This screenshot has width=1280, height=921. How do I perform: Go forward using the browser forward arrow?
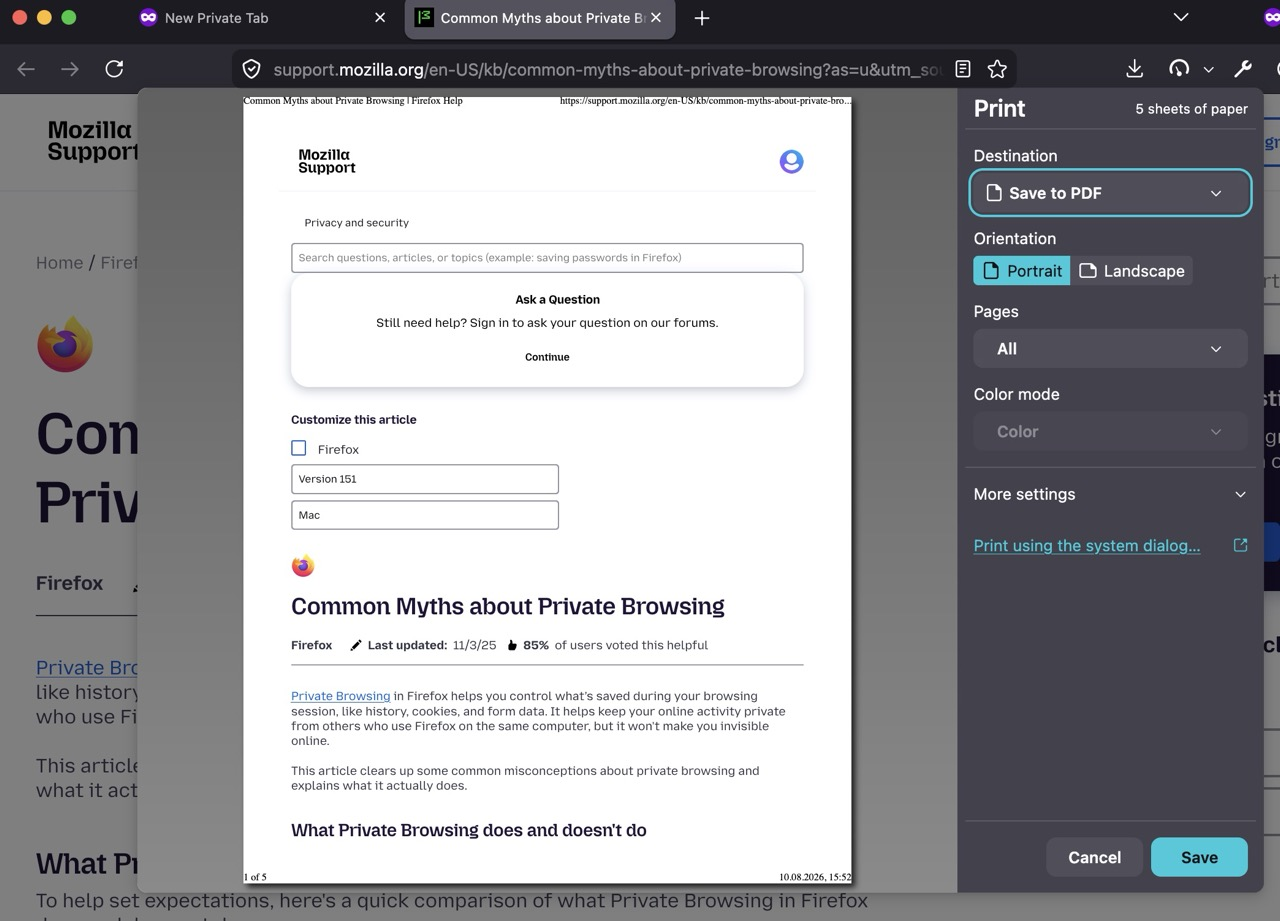pos(70,69)
